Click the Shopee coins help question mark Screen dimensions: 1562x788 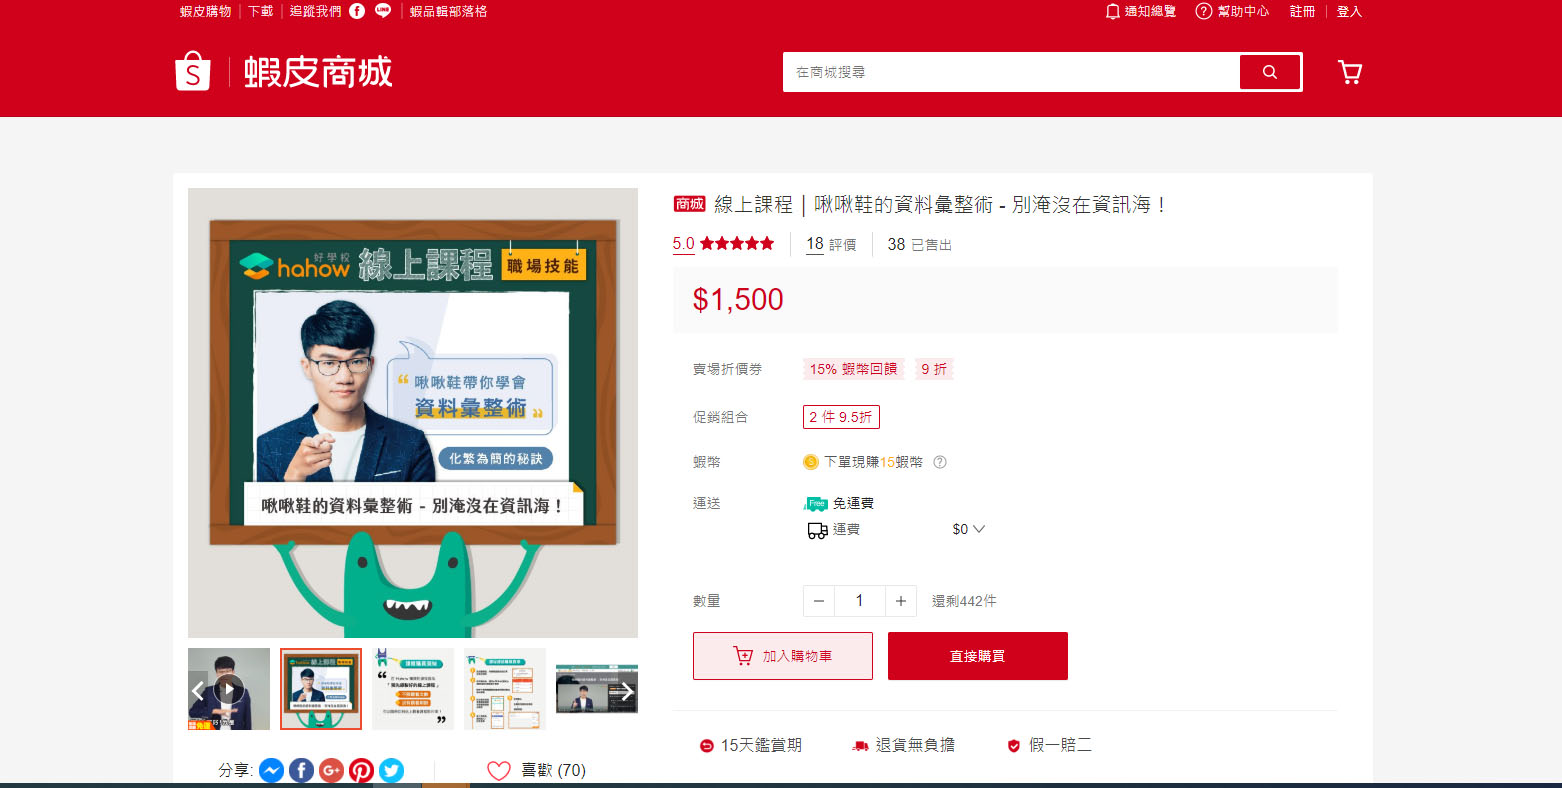tap(939, 462)
